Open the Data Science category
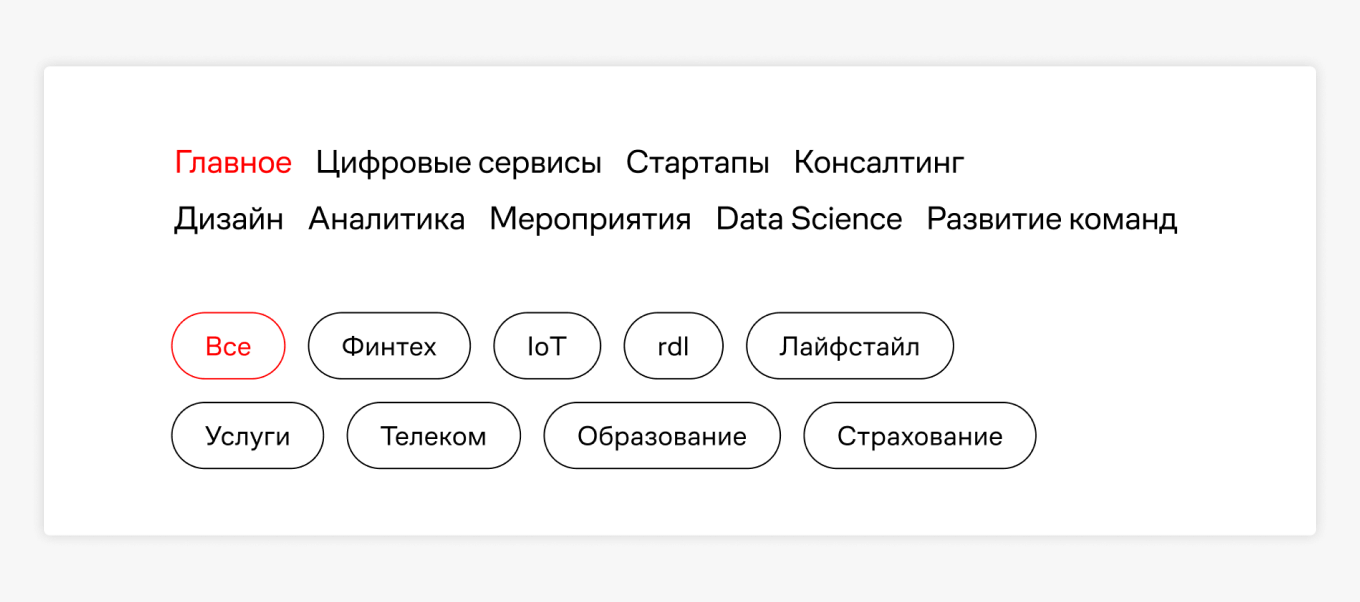Screen dimensions: 1360x602 coord(806,219)
